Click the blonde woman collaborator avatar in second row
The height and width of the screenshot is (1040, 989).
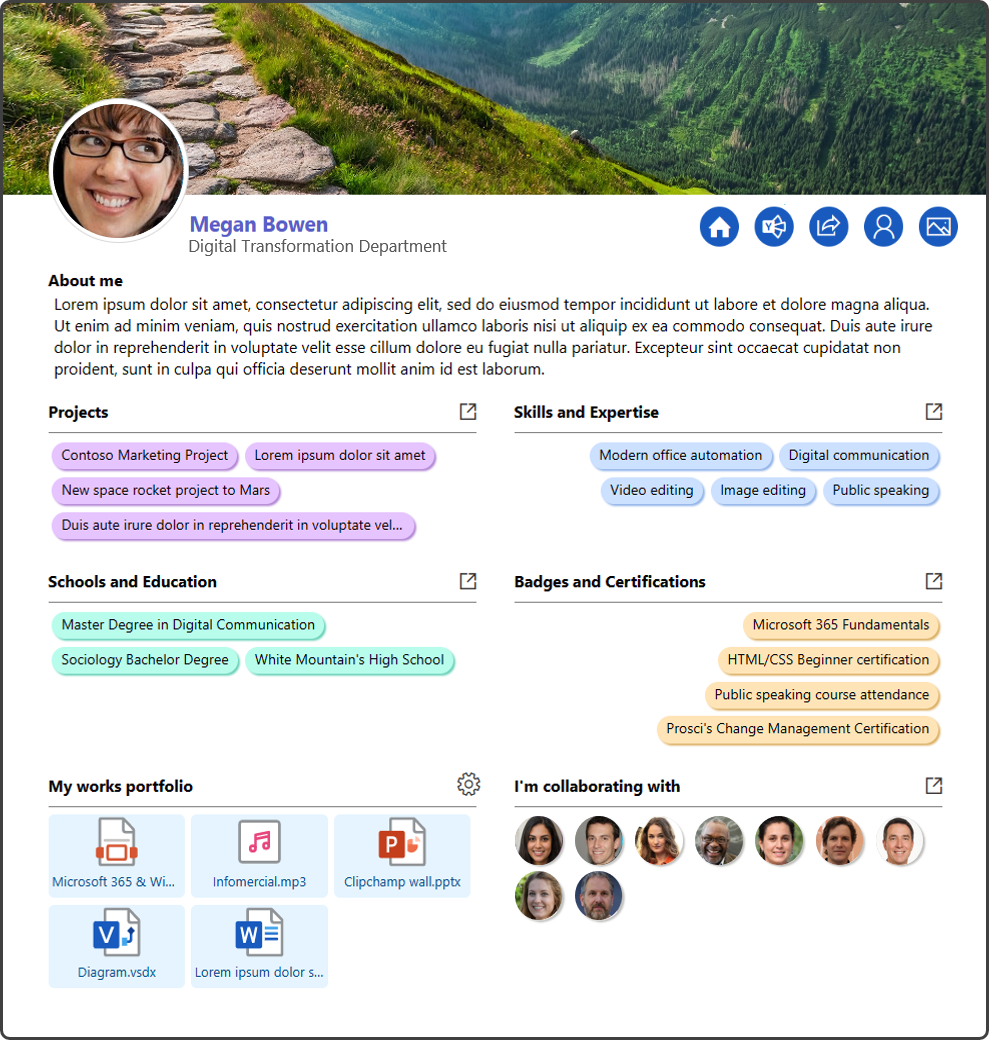[x=539, y=896]
